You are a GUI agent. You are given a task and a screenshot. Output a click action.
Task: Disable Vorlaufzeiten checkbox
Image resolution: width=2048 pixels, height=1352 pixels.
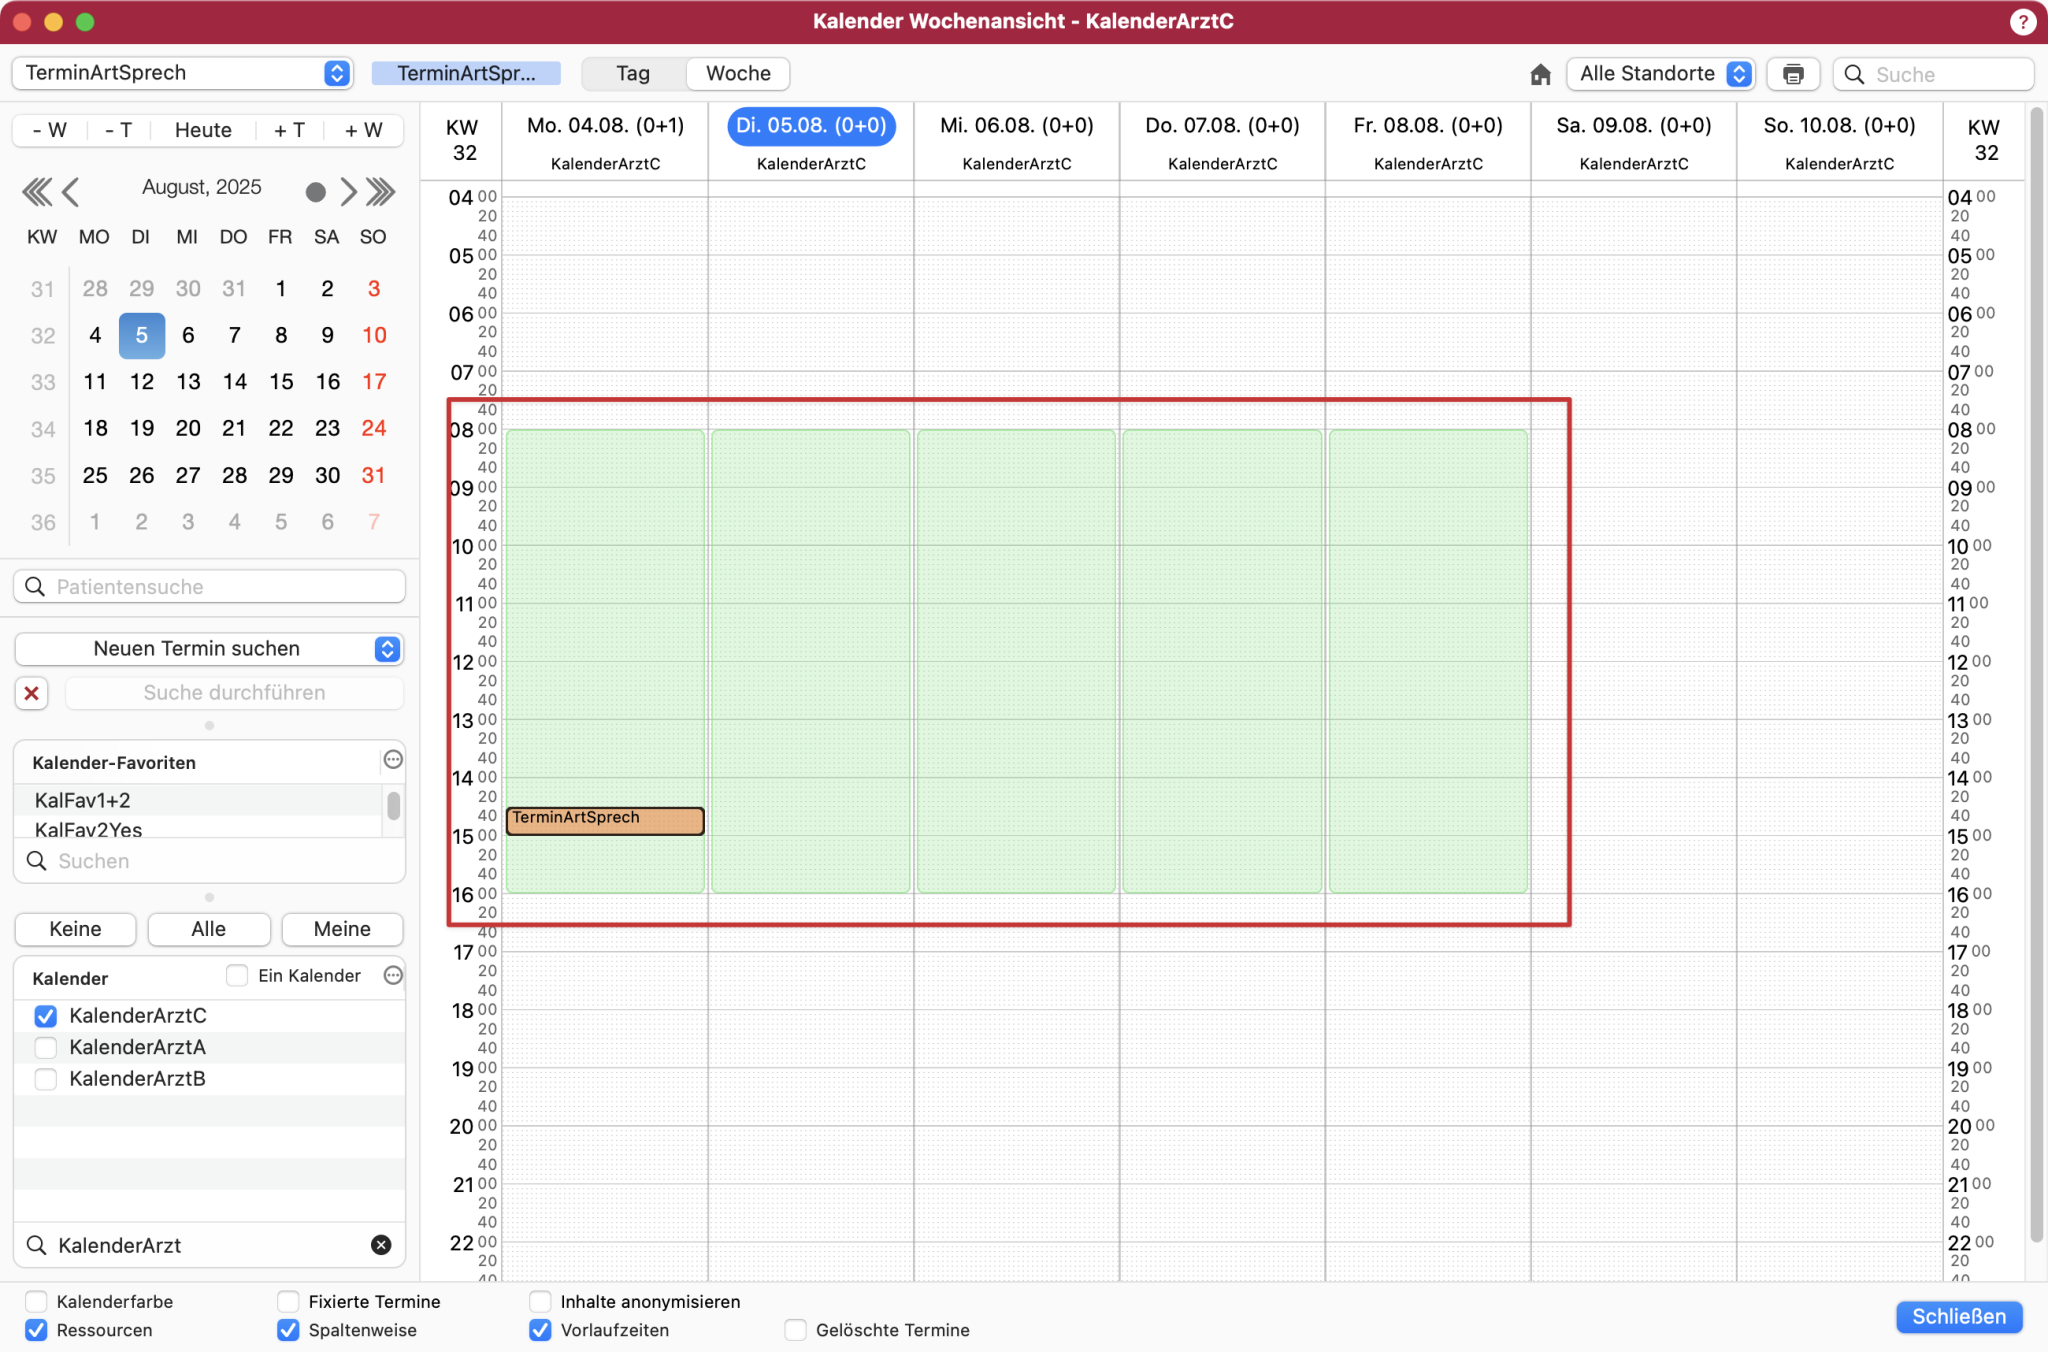(x=540, y=1330)
